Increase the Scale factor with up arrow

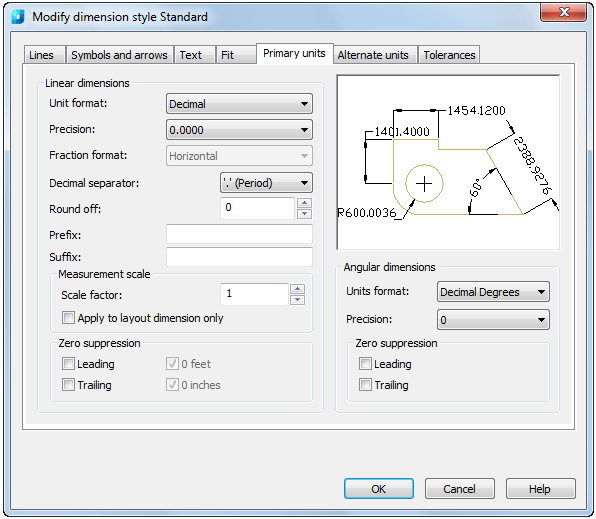coord(297,289)
